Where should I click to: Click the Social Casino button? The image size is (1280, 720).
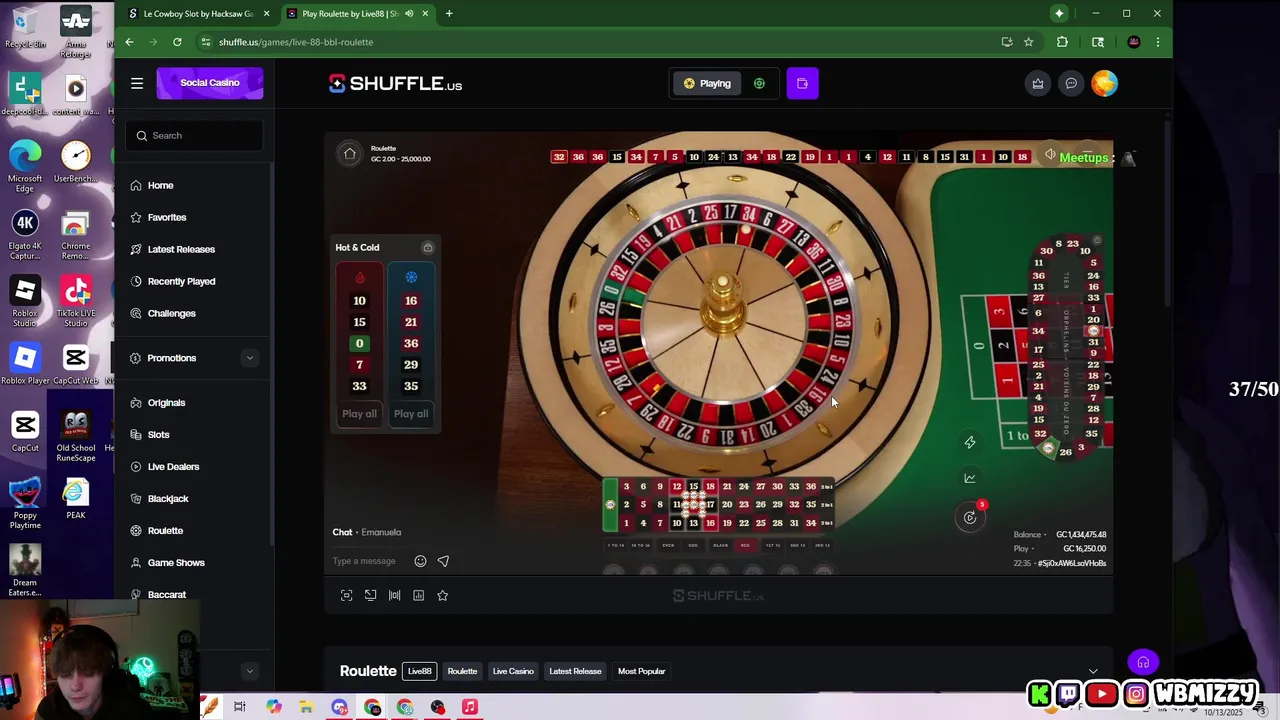210,83
